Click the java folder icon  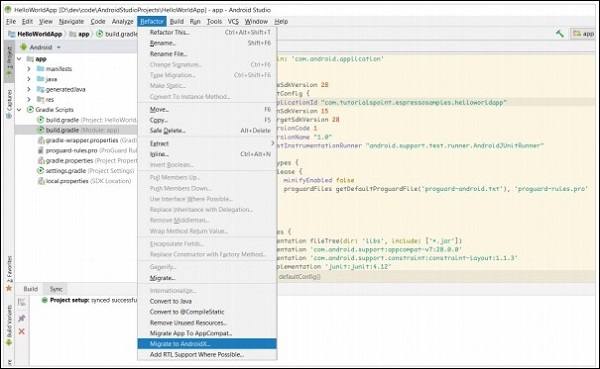pos(41,79)
